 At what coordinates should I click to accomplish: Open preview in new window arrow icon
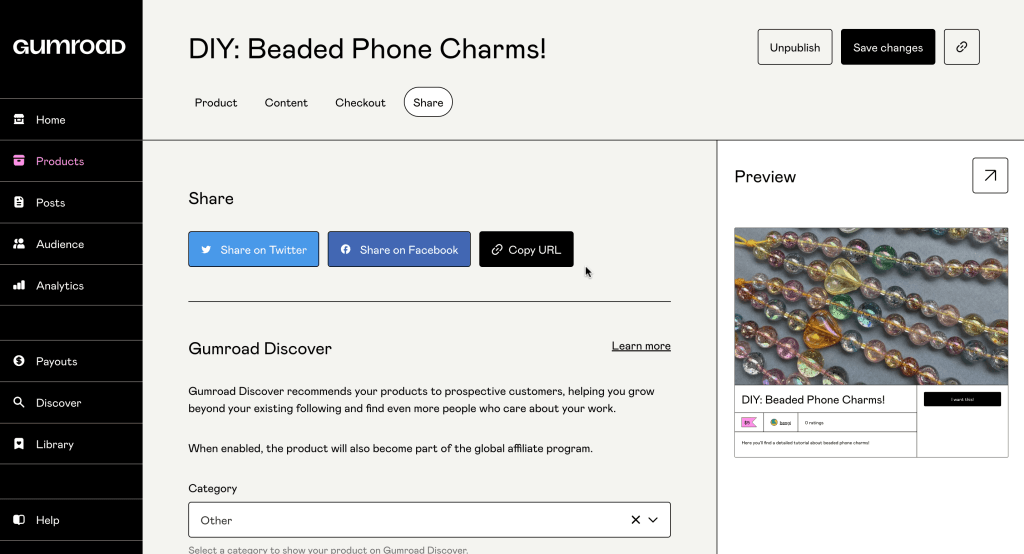(x=990, y=175)
